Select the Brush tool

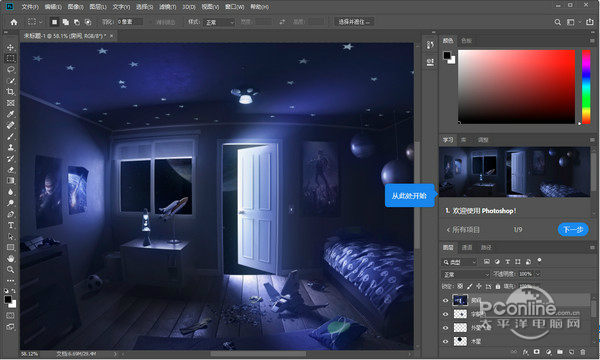(10, 136)
